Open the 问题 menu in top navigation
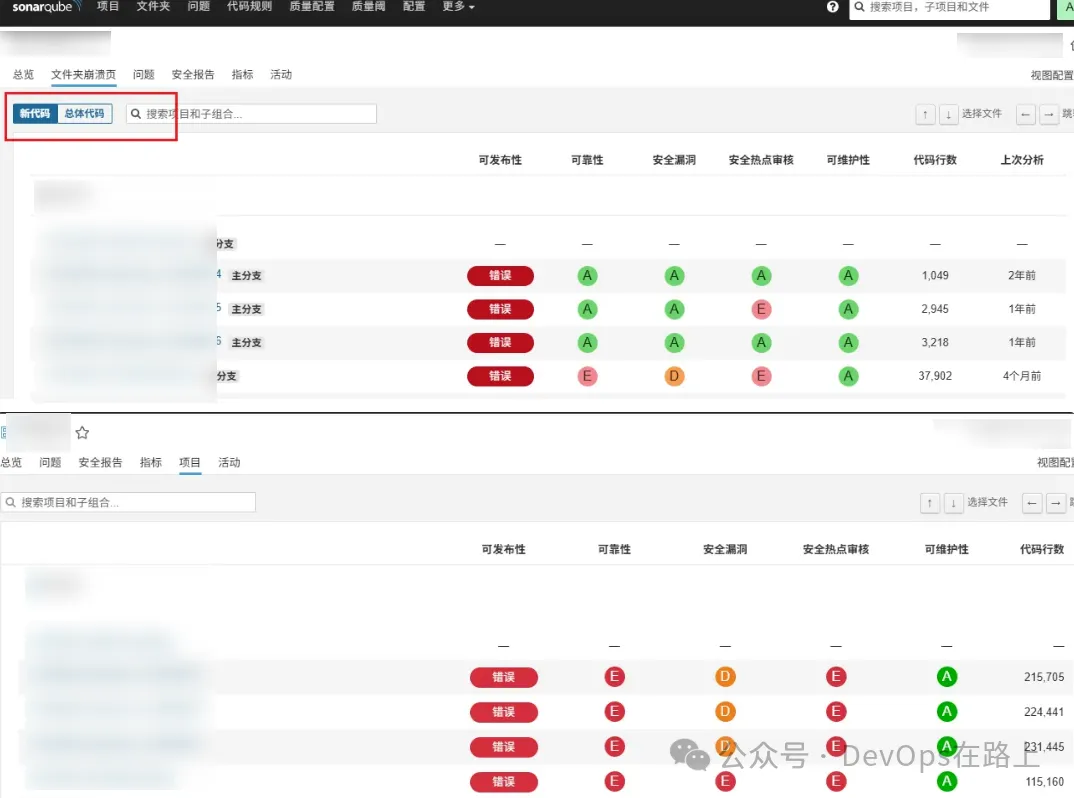The height and width of the screenshot is (798, 1074). (199, 6)
